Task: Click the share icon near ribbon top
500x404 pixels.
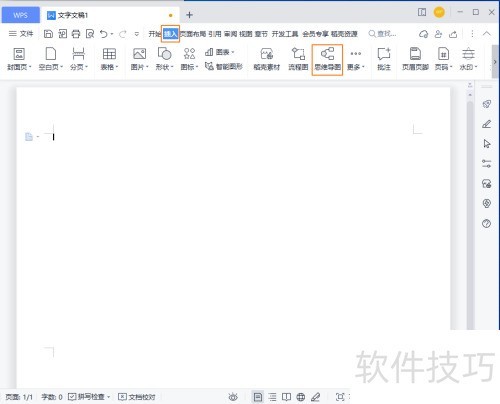Action: pyautogui.click(x=453, y=34)
